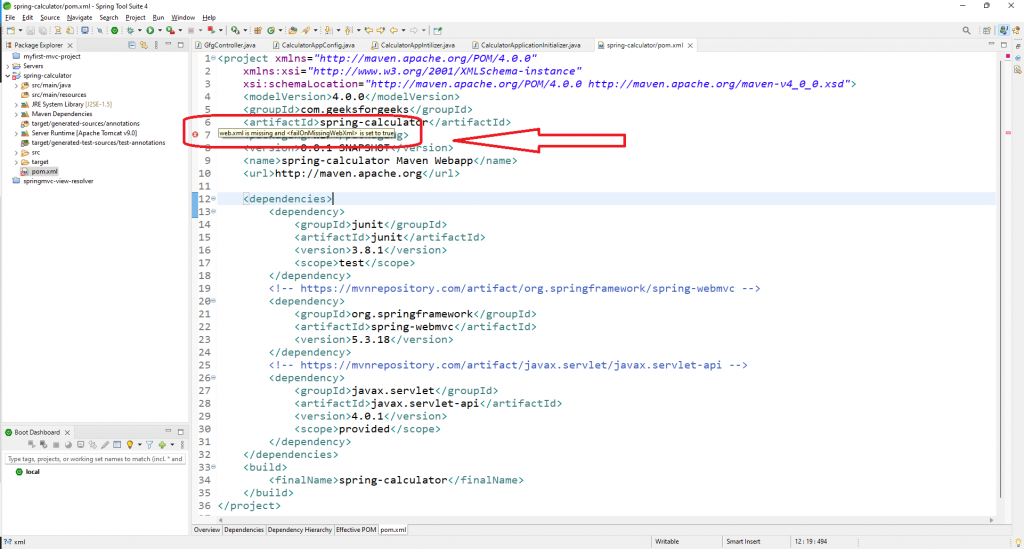The image size is (1024, 549).
Task: Click the horizontal scrollbar below editor
Action: click(605, 520)
